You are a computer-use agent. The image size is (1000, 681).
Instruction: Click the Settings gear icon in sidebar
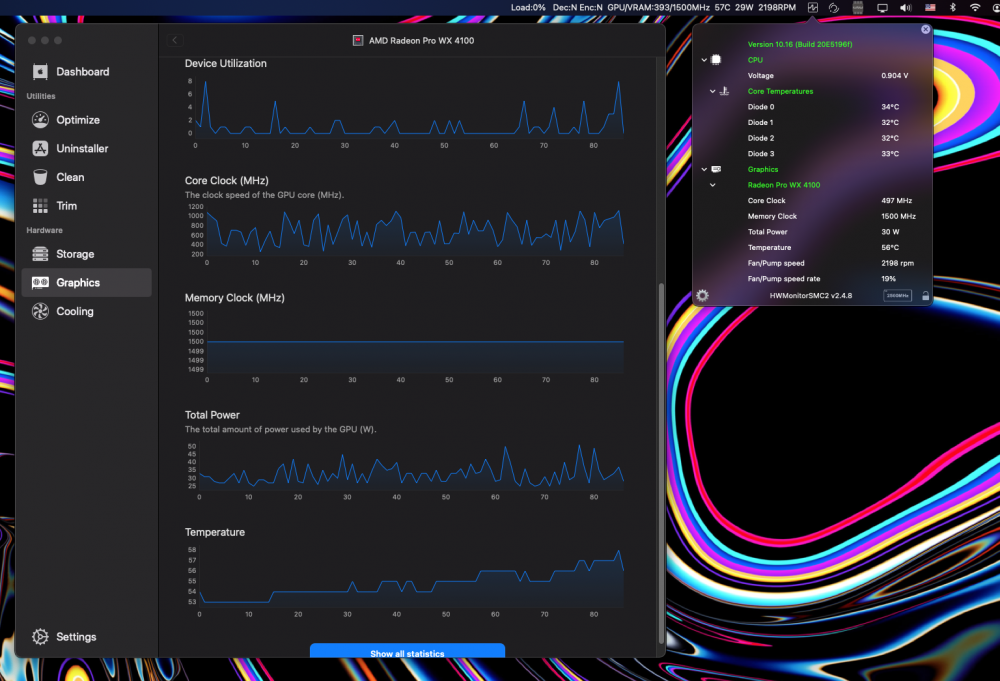(x=40, y=636)
